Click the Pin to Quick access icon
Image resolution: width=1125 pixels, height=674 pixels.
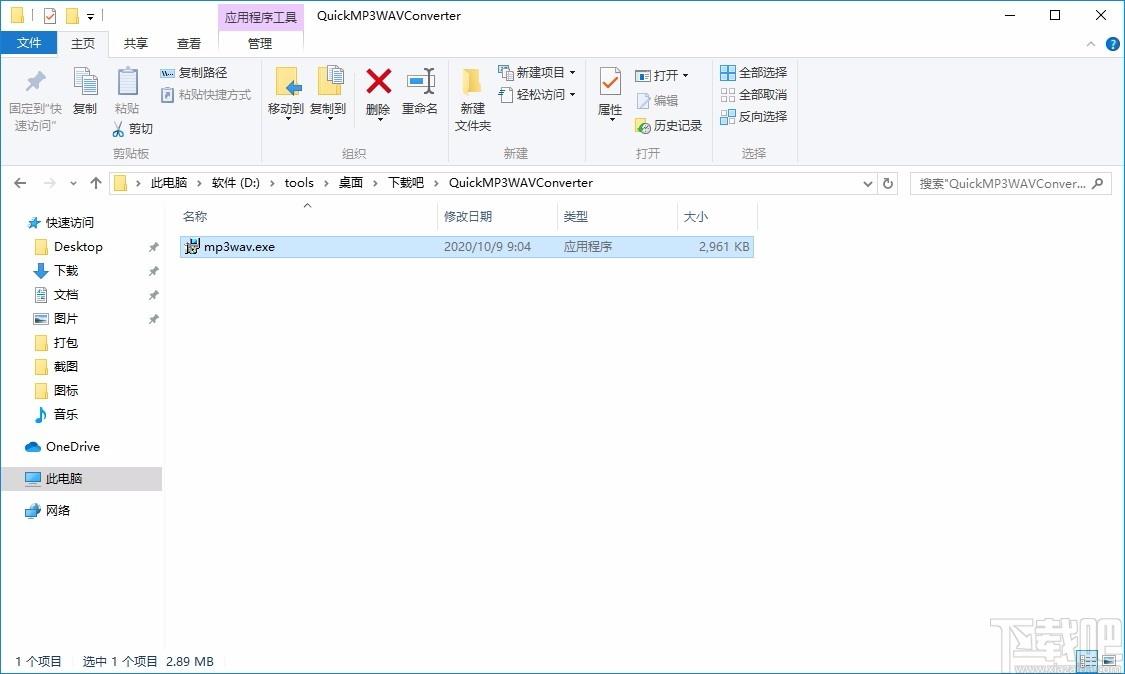[x=35, y=81]
